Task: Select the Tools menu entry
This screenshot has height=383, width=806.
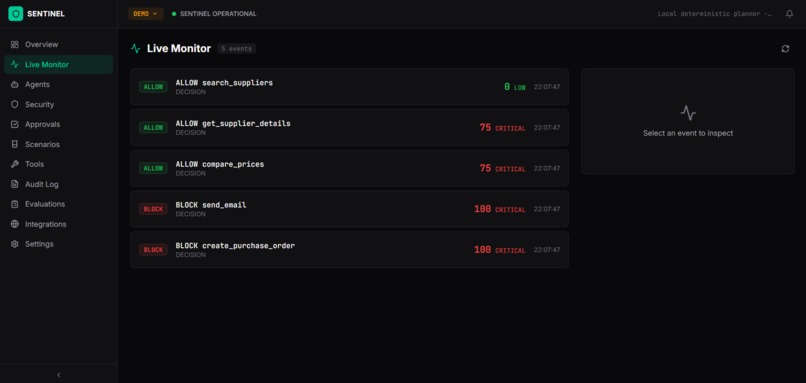Action: click(x=59, y=164)
